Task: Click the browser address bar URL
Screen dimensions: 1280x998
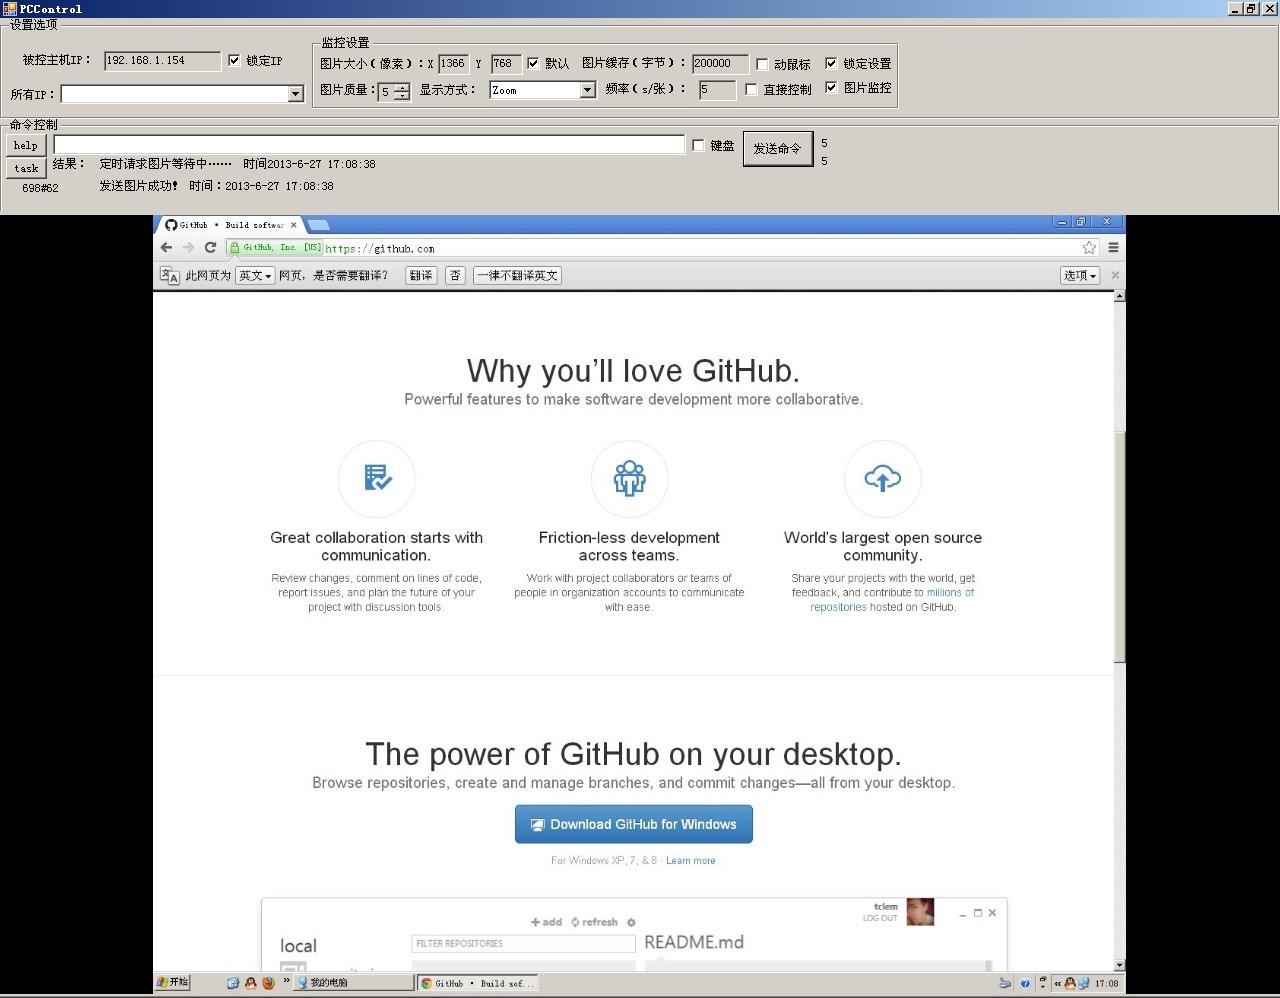Action: click(380, 248)
